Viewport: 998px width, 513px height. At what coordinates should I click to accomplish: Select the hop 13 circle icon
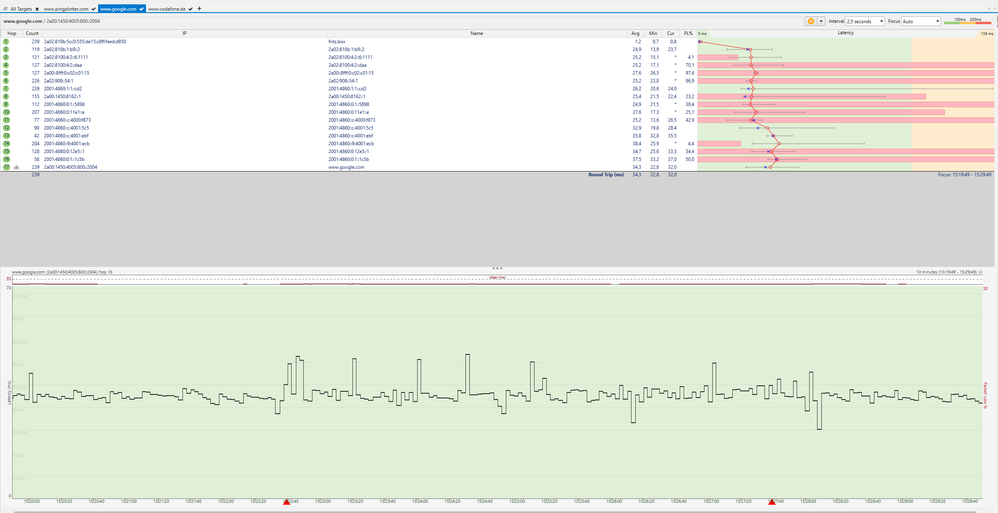[x=6, y=136]
